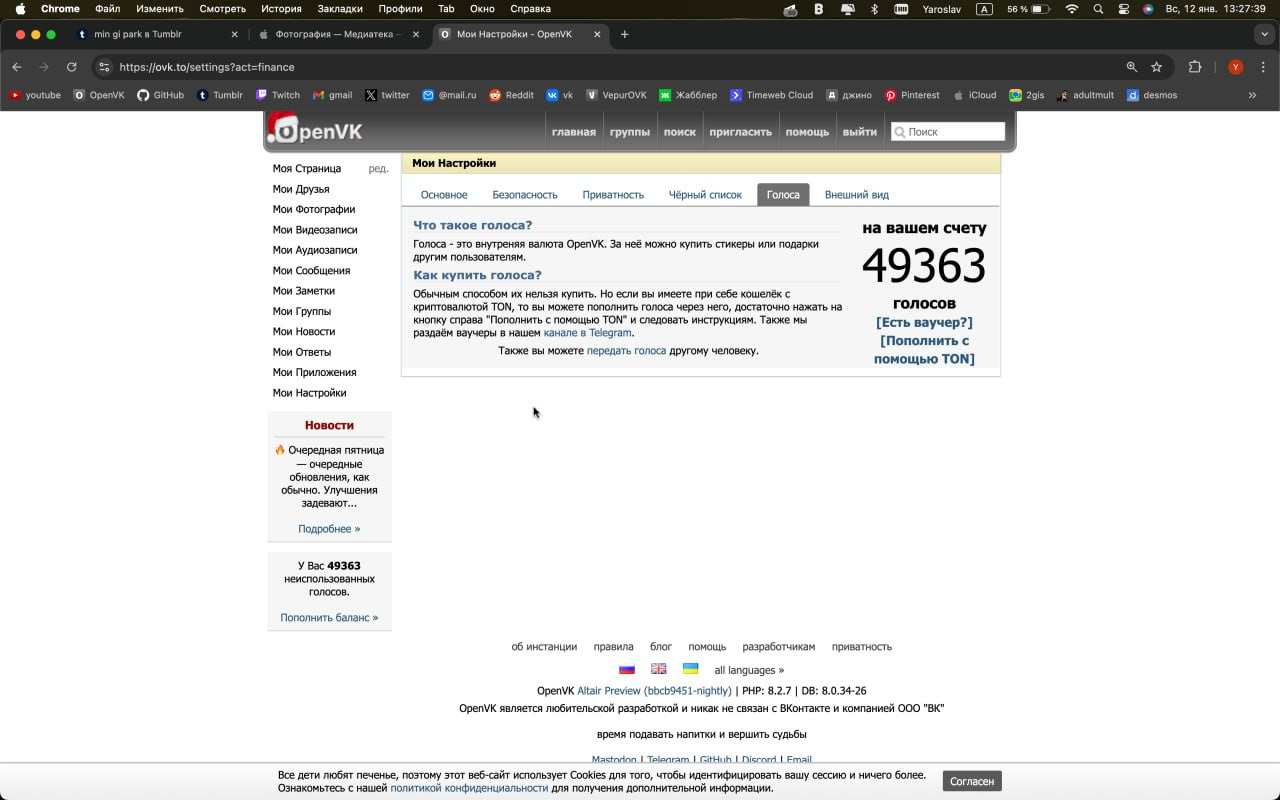Open the 'Чёрный список' settings tab
This screenshot has width=1280, height=800.
tap(705, 195)
